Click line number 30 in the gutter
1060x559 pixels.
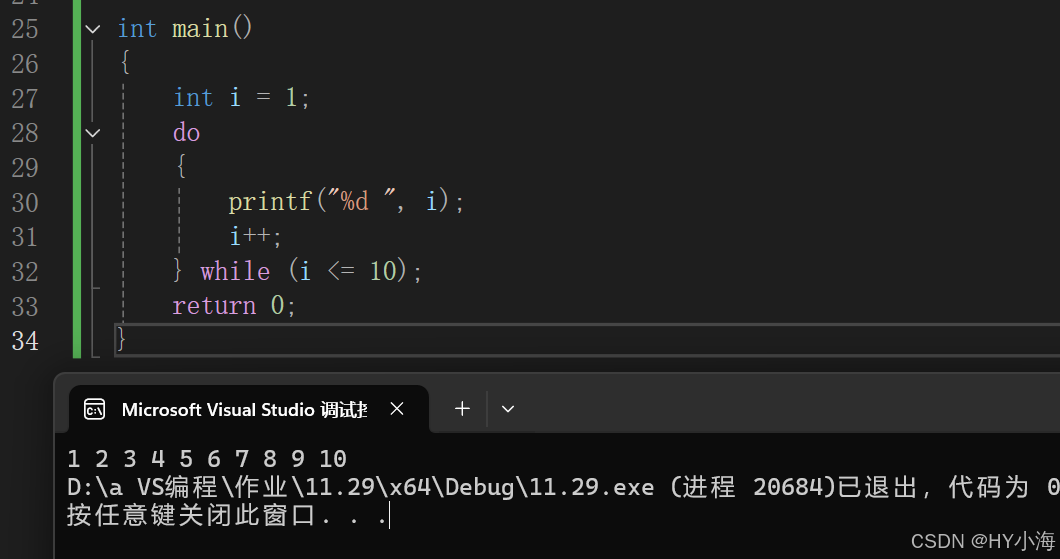[x=25, y=203]
